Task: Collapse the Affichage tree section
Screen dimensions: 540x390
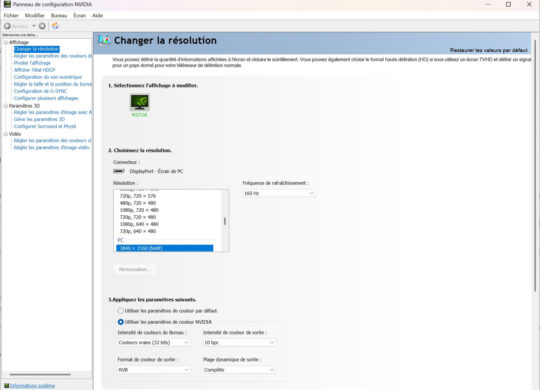Action: (x=6, y=42)
